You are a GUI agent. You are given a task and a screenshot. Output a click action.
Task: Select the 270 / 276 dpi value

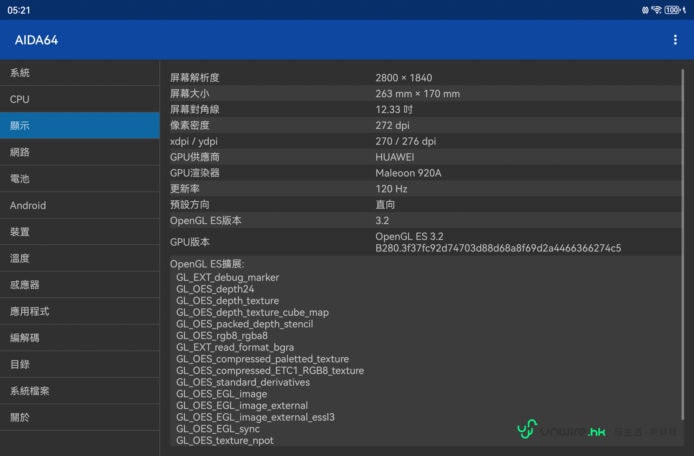coord(405,141)
